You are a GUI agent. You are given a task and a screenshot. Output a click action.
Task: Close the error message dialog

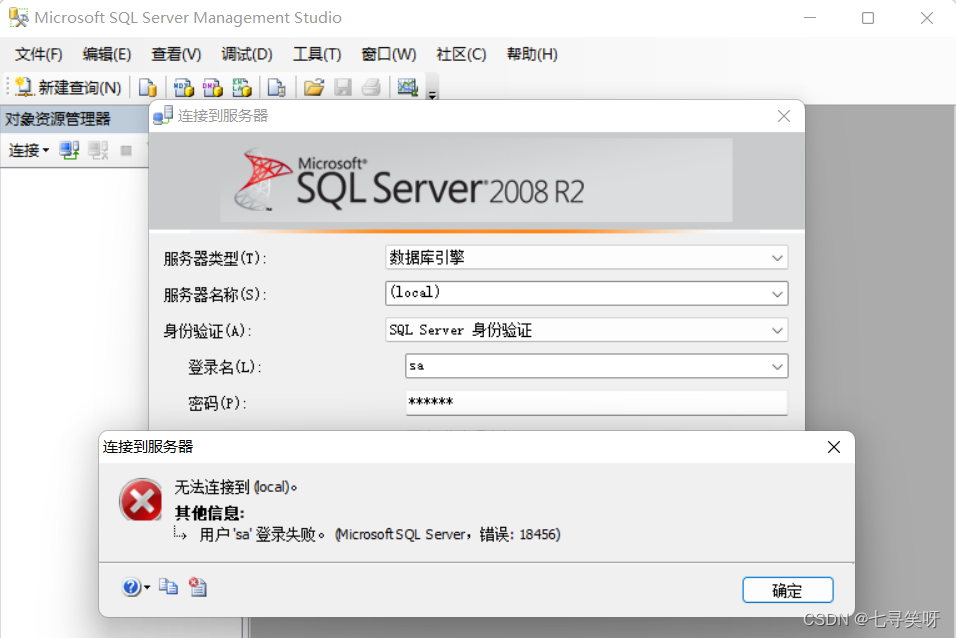(x=834, y=447)
